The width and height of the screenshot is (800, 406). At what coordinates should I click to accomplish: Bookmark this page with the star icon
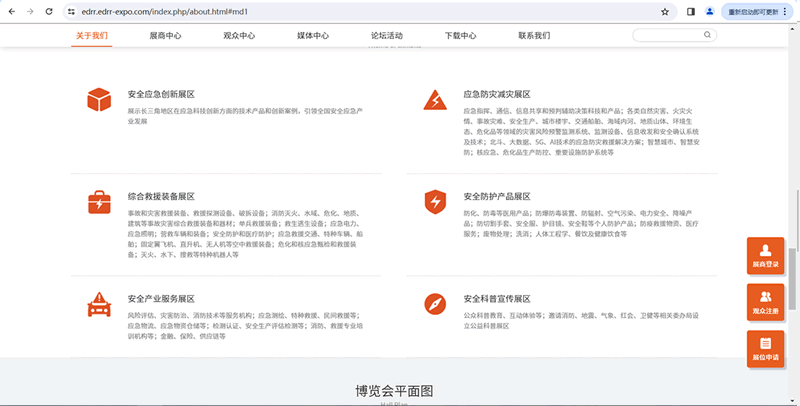(x=665, y=11)
